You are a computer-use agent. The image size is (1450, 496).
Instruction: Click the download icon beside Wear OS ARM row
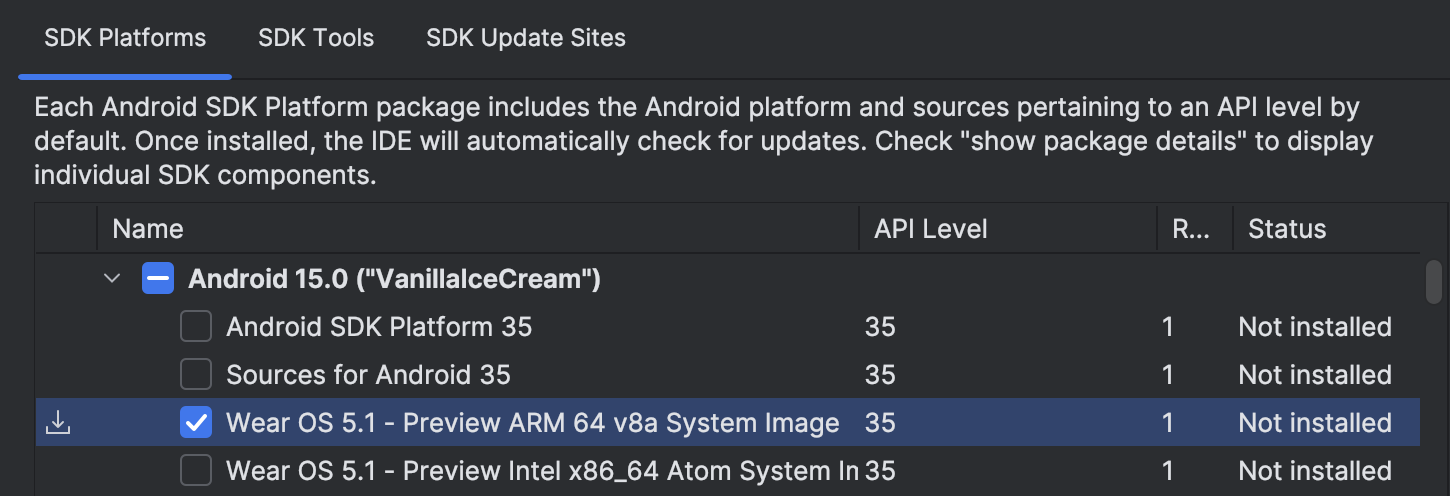point(58,424)
